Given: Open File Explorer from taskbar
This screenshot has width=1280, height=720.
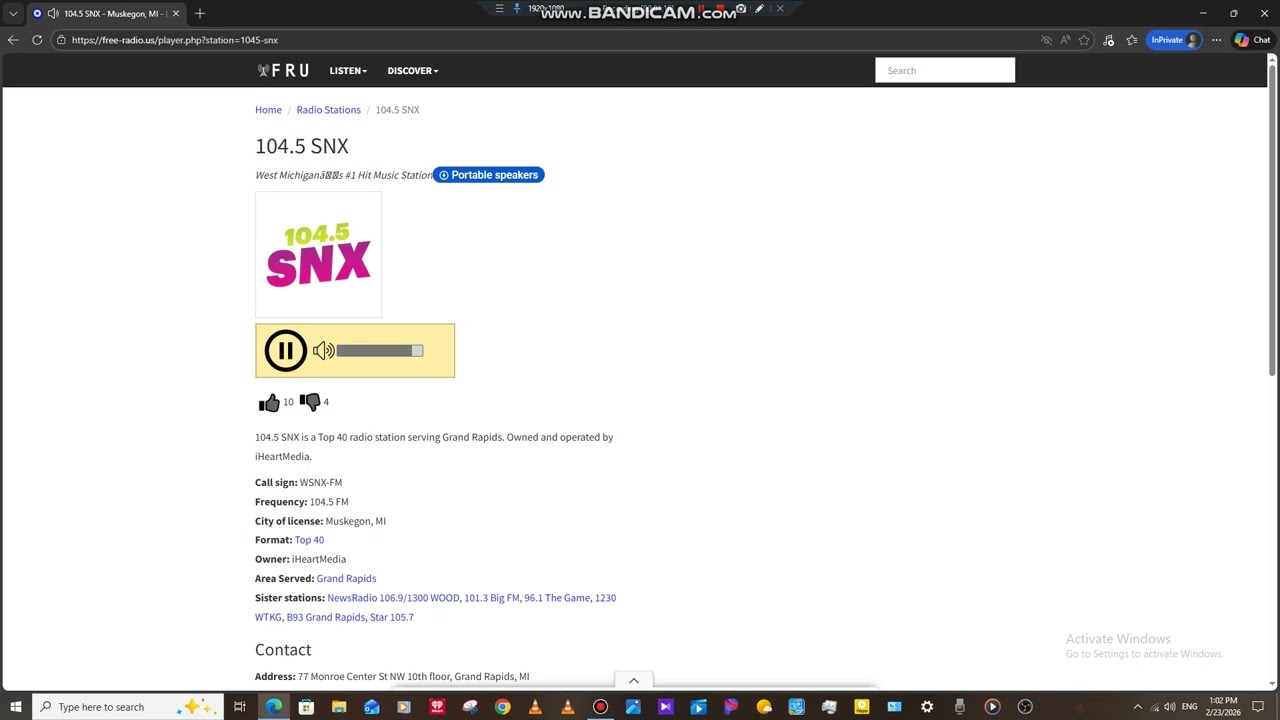Looking at the screenshot, I should point(339,707).
